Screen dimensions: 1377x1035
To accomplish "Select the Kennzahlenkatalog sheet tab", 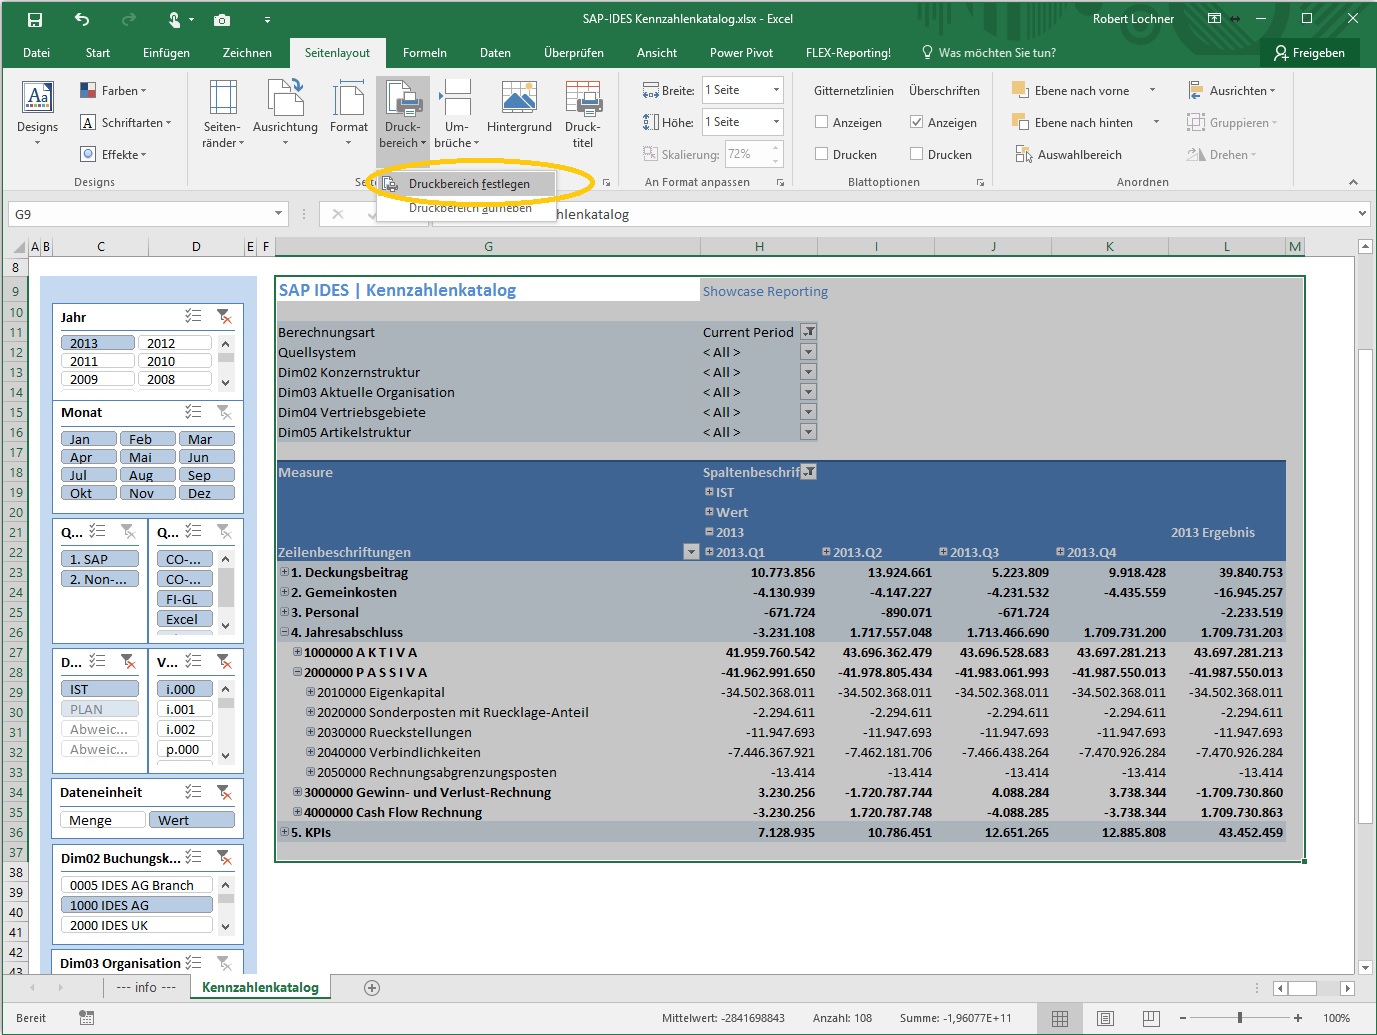I will (x=259, y=986).
